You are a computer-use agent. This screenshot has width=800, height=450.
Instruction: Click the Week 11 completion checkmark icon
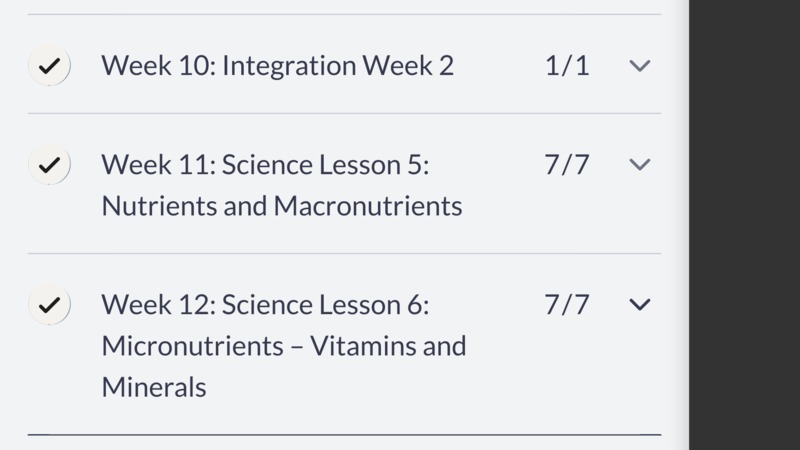point(49,164)
